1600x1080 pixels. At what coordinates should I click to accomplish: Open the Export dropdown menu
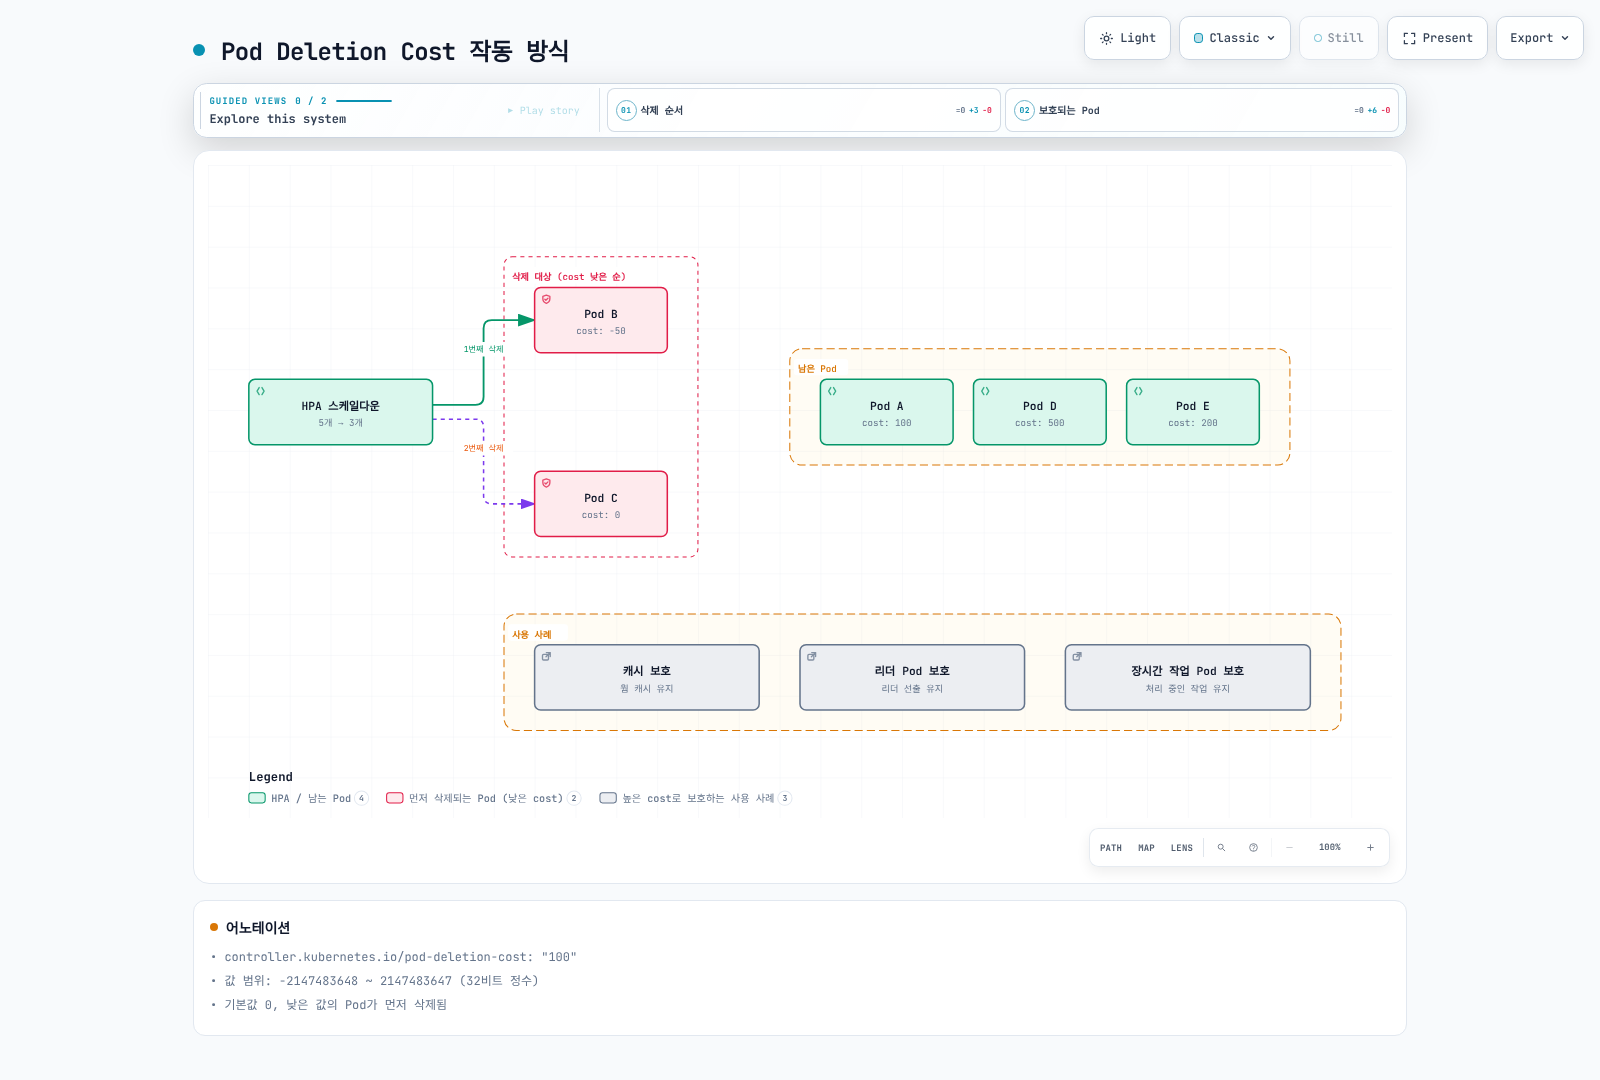(1539, 38)
